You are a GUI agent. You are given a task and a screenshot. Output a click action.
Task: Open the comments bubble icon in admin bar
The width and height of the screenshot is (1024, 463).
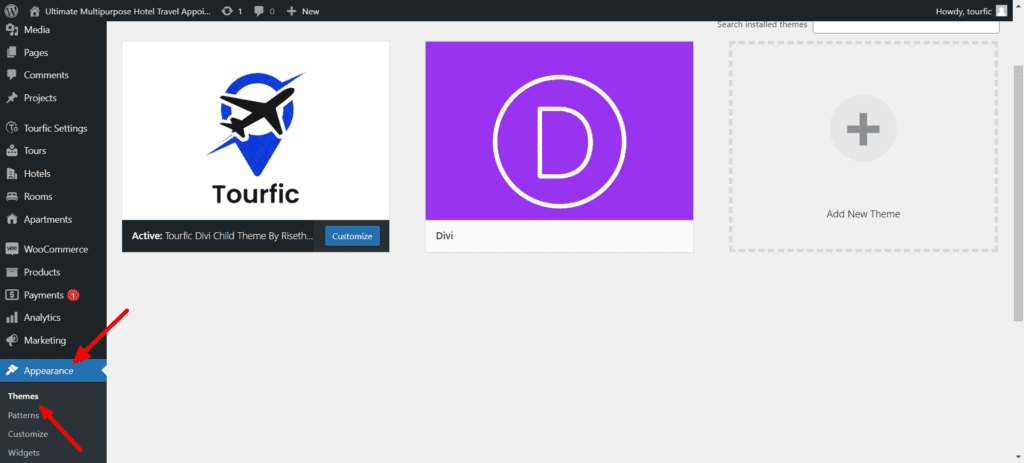259,11
